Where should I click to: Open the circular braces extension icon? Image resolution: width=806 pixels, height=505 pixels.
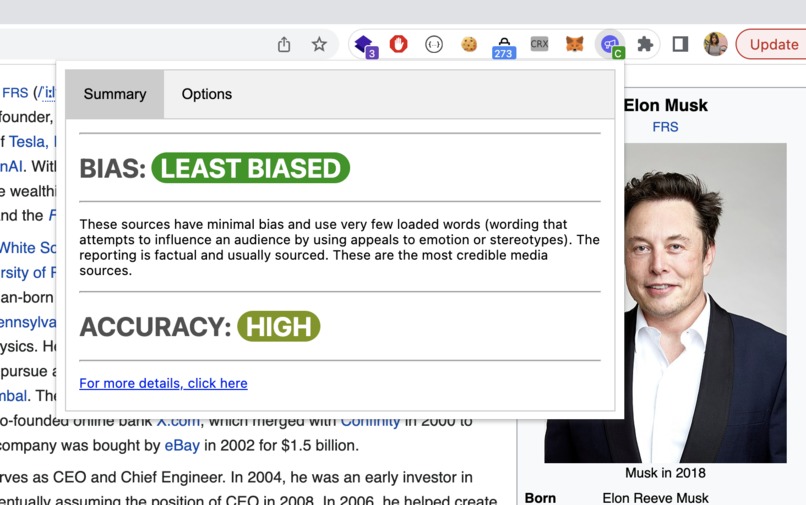(x=434, y=45)
